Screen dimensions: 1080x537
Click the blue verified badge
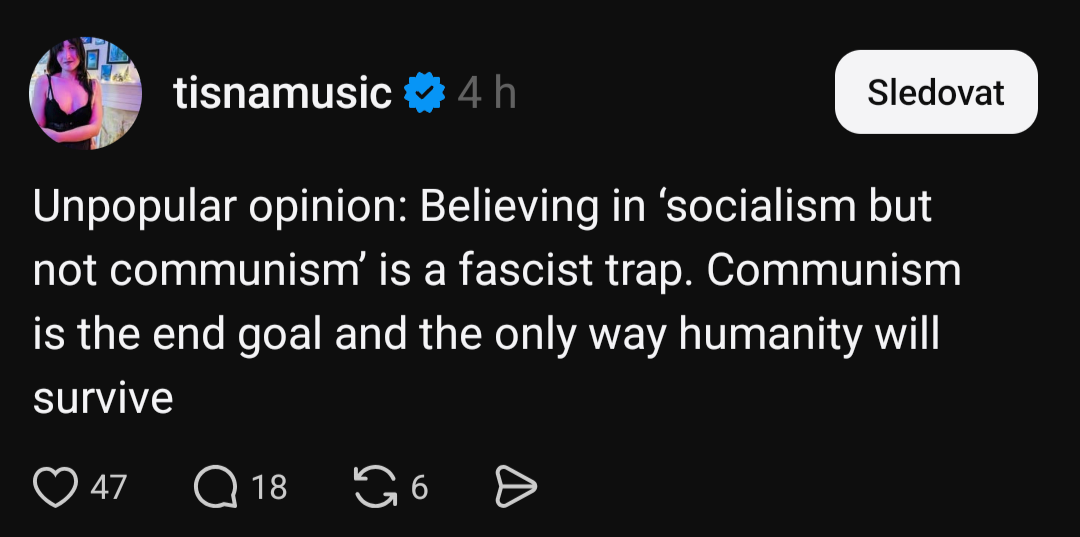[424, 93]
